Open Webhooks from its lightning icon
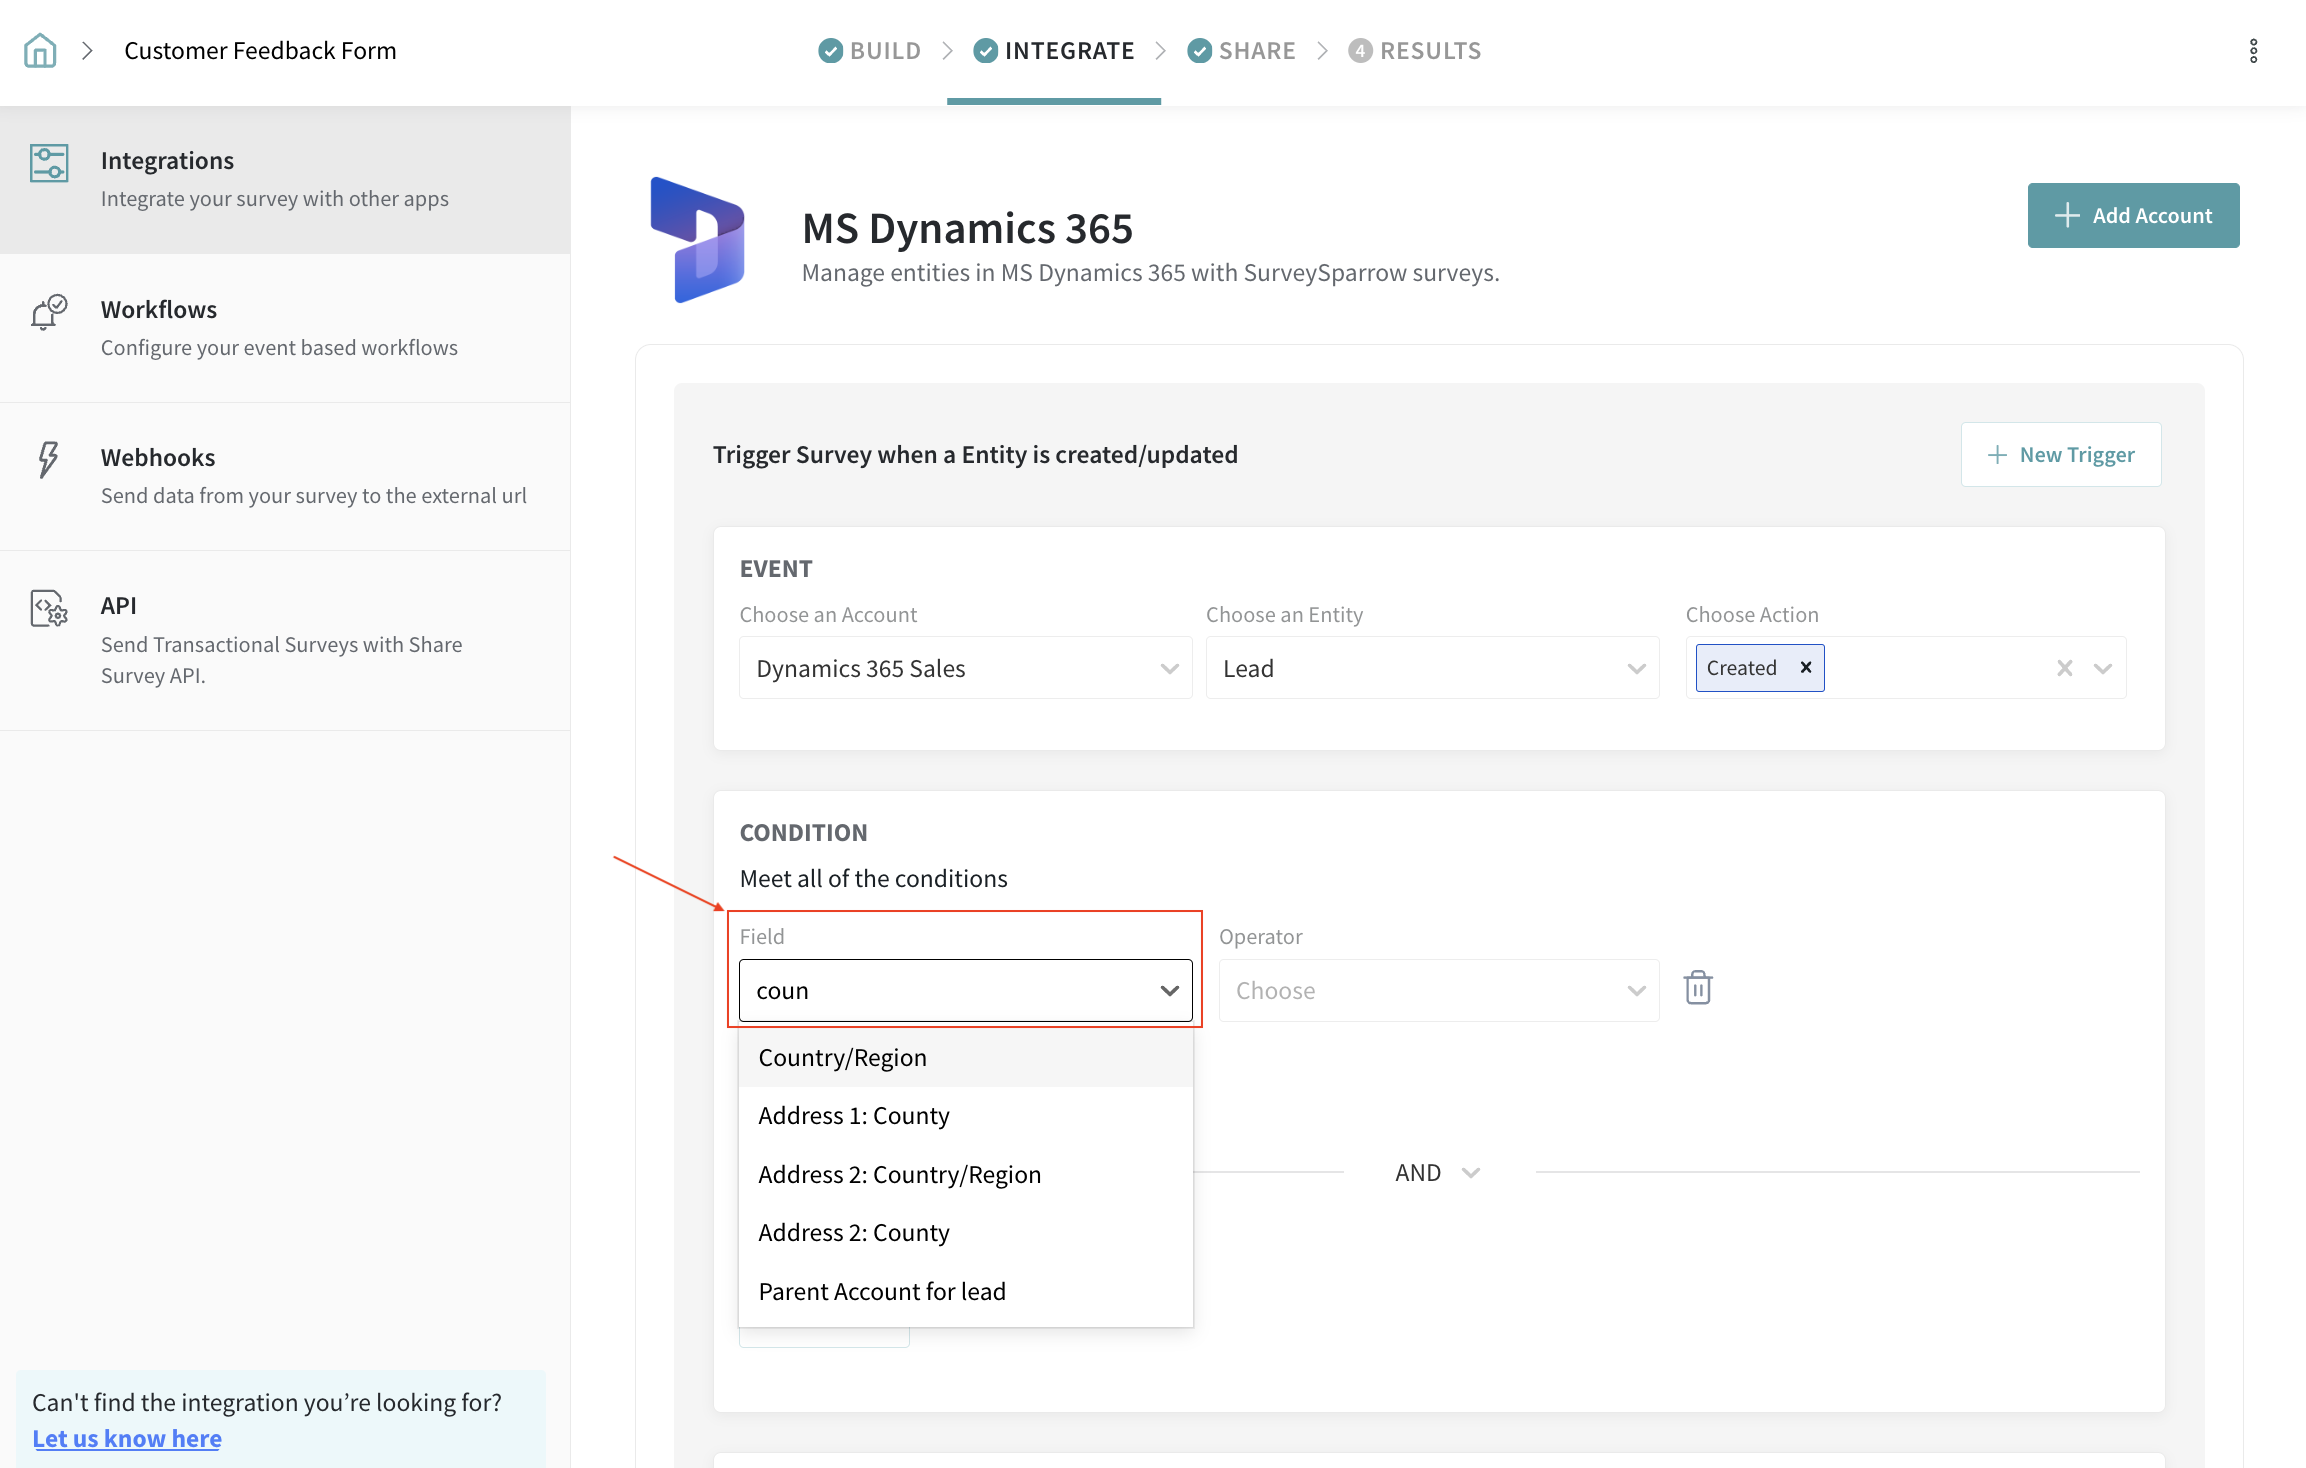2306x1468 pixels. tap(48, 459)
